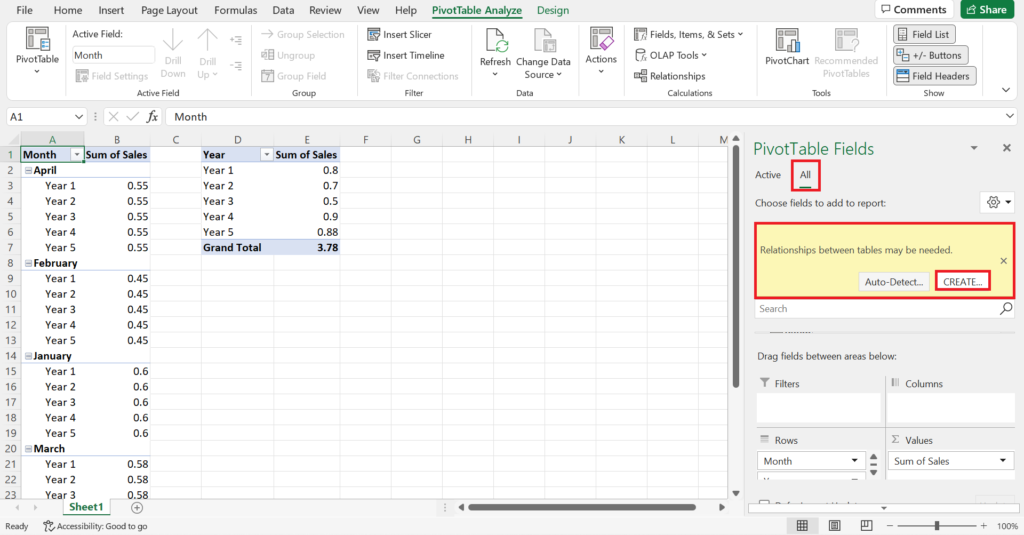Open the PivotTable Fields gear settings
The height and width of the screenshot is (535, 1024).
pos(998,202)
